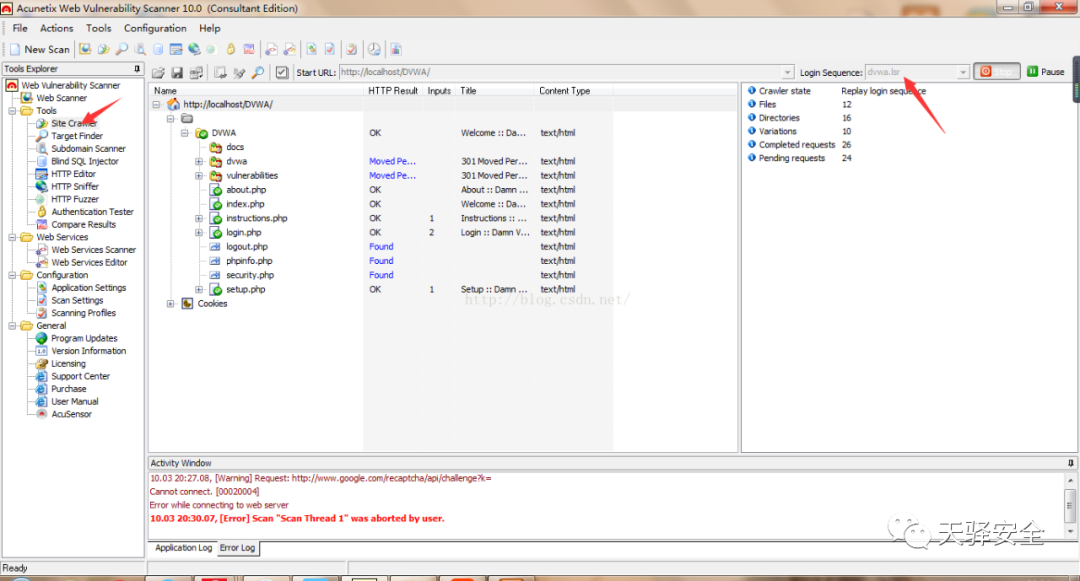Click the New Scan toolbar button
This screenshot has height=581, width=1080.
[39, 50]
